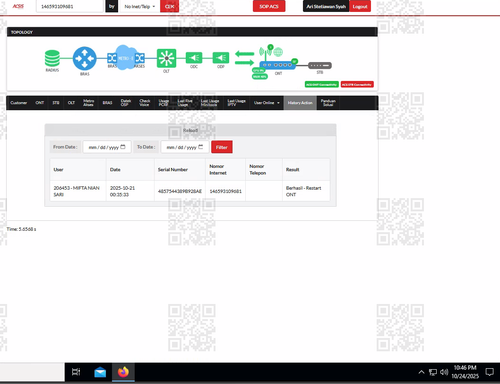Open the Check Voice tab

click(145, 103)
